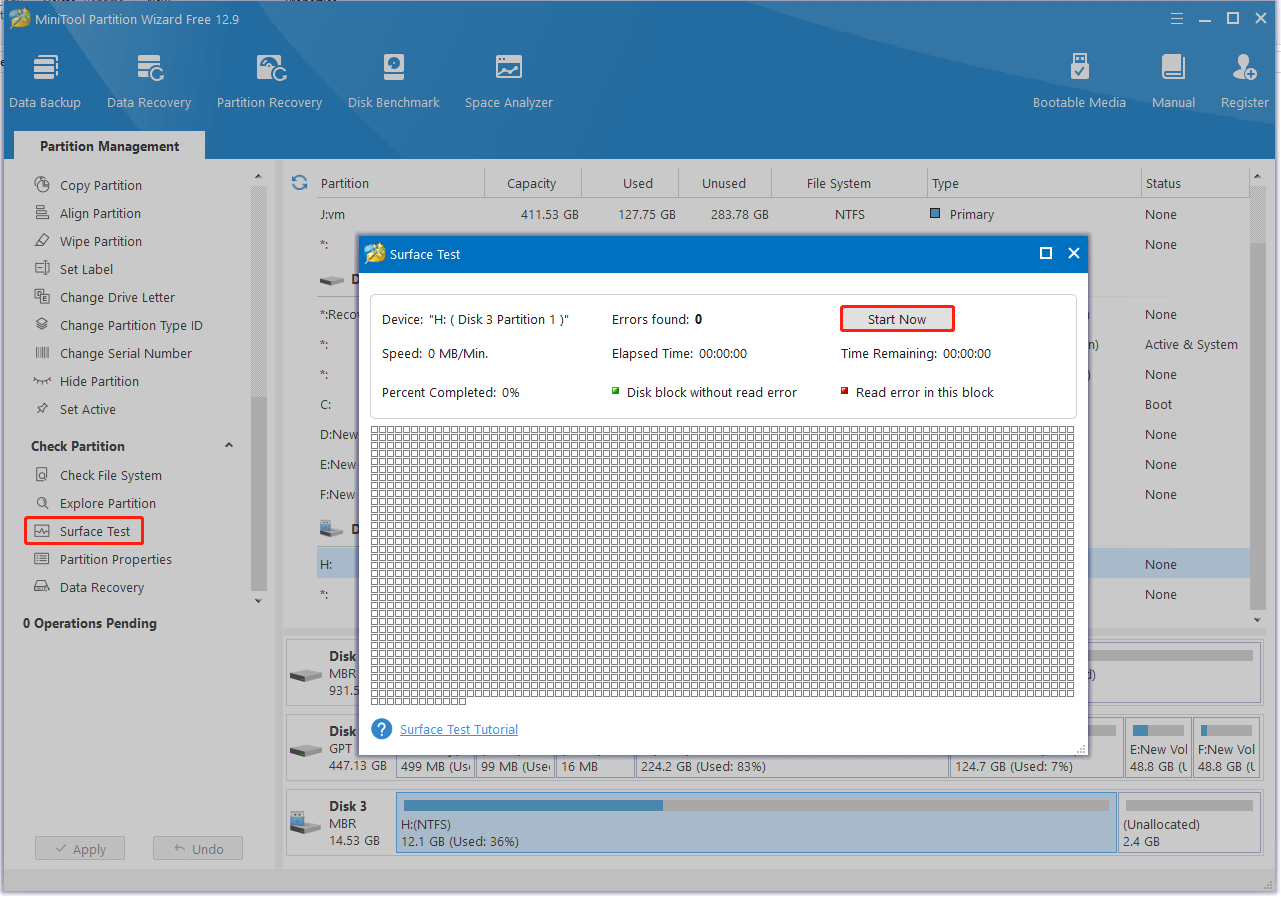Choose Wipe Partition action
Viewport: 1281px width, 897px height.
[101, 241]
